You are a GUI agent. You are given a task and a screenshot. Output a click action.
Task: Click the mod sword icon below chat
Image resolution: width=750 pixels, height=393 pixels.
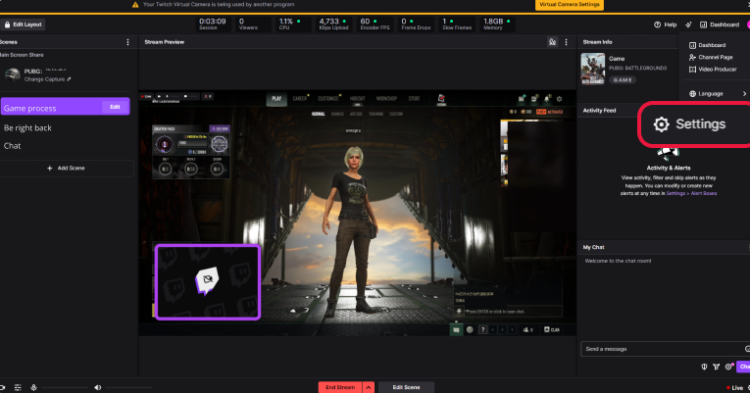tap(716, 367)
